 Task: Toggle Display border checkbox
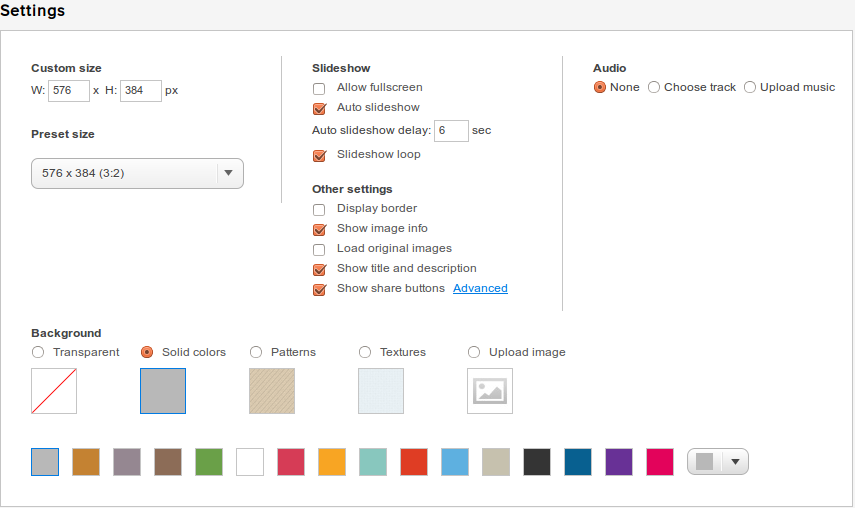[319, 209]
